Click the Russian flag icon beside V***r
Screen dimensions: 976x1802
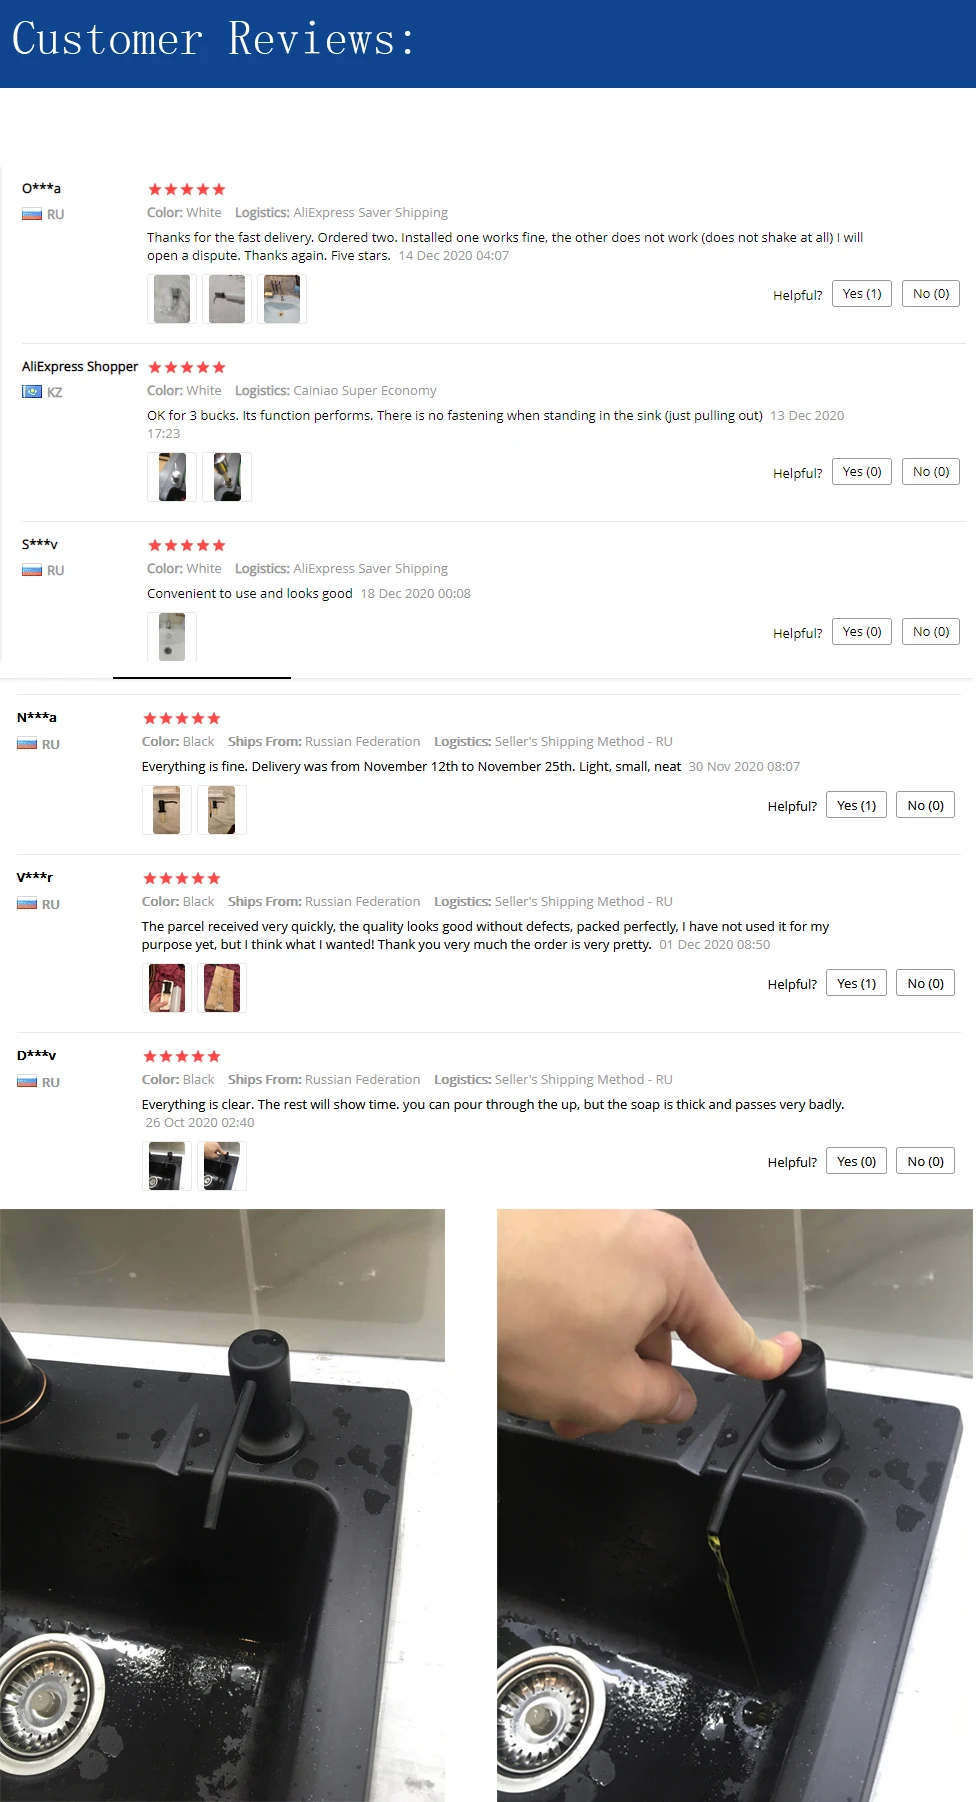pos(27,904)
